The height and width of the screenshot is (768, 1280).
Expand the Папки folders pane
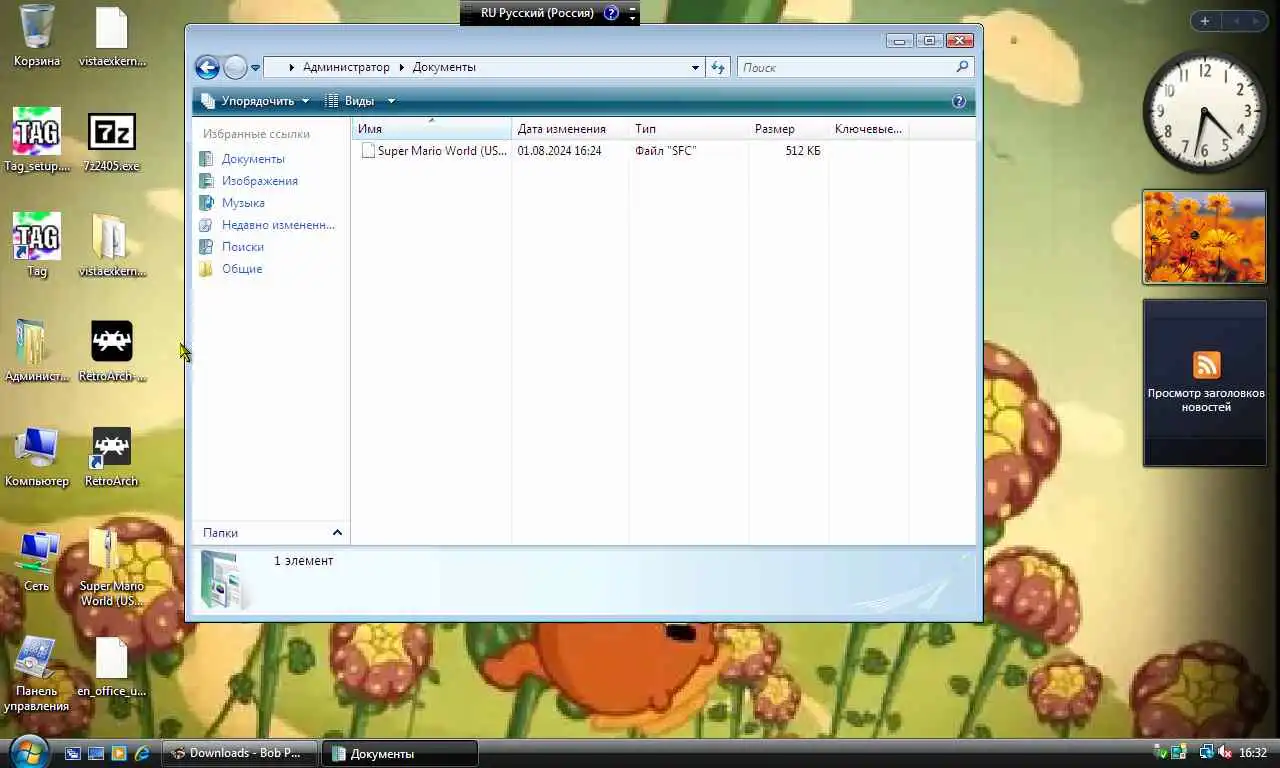[x=271, y=533]
